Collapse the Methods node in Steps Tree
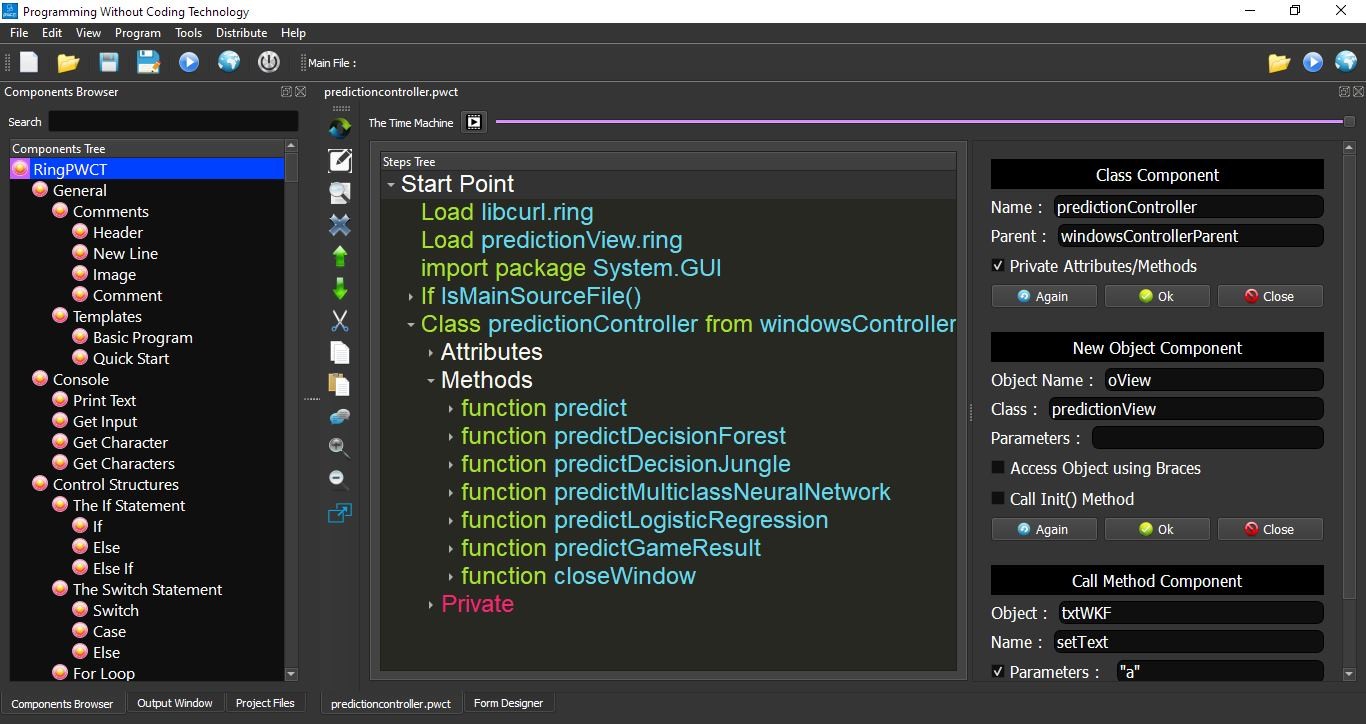This screenshot has width=1366, height=724. tap(432, 380)
